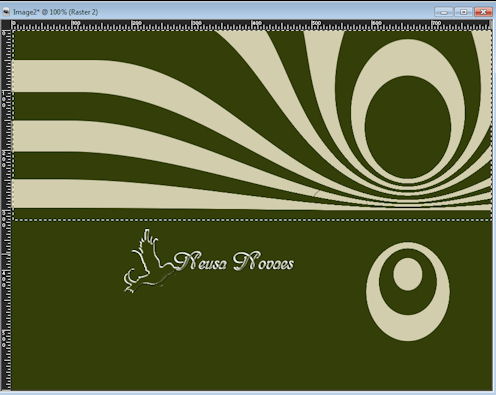This screenshot has height=395, width=496.
Task: Click the horizontal ruler at 400 mark
Action: click(252, 25)
